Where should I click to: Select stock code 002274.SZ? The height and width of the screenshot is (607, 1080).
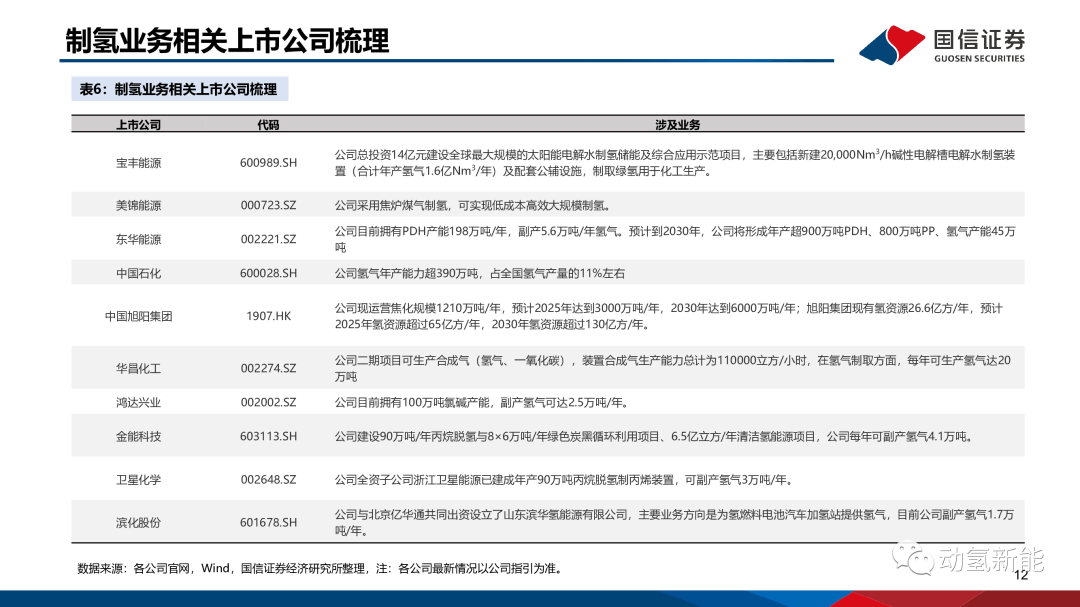pos(269,369)
